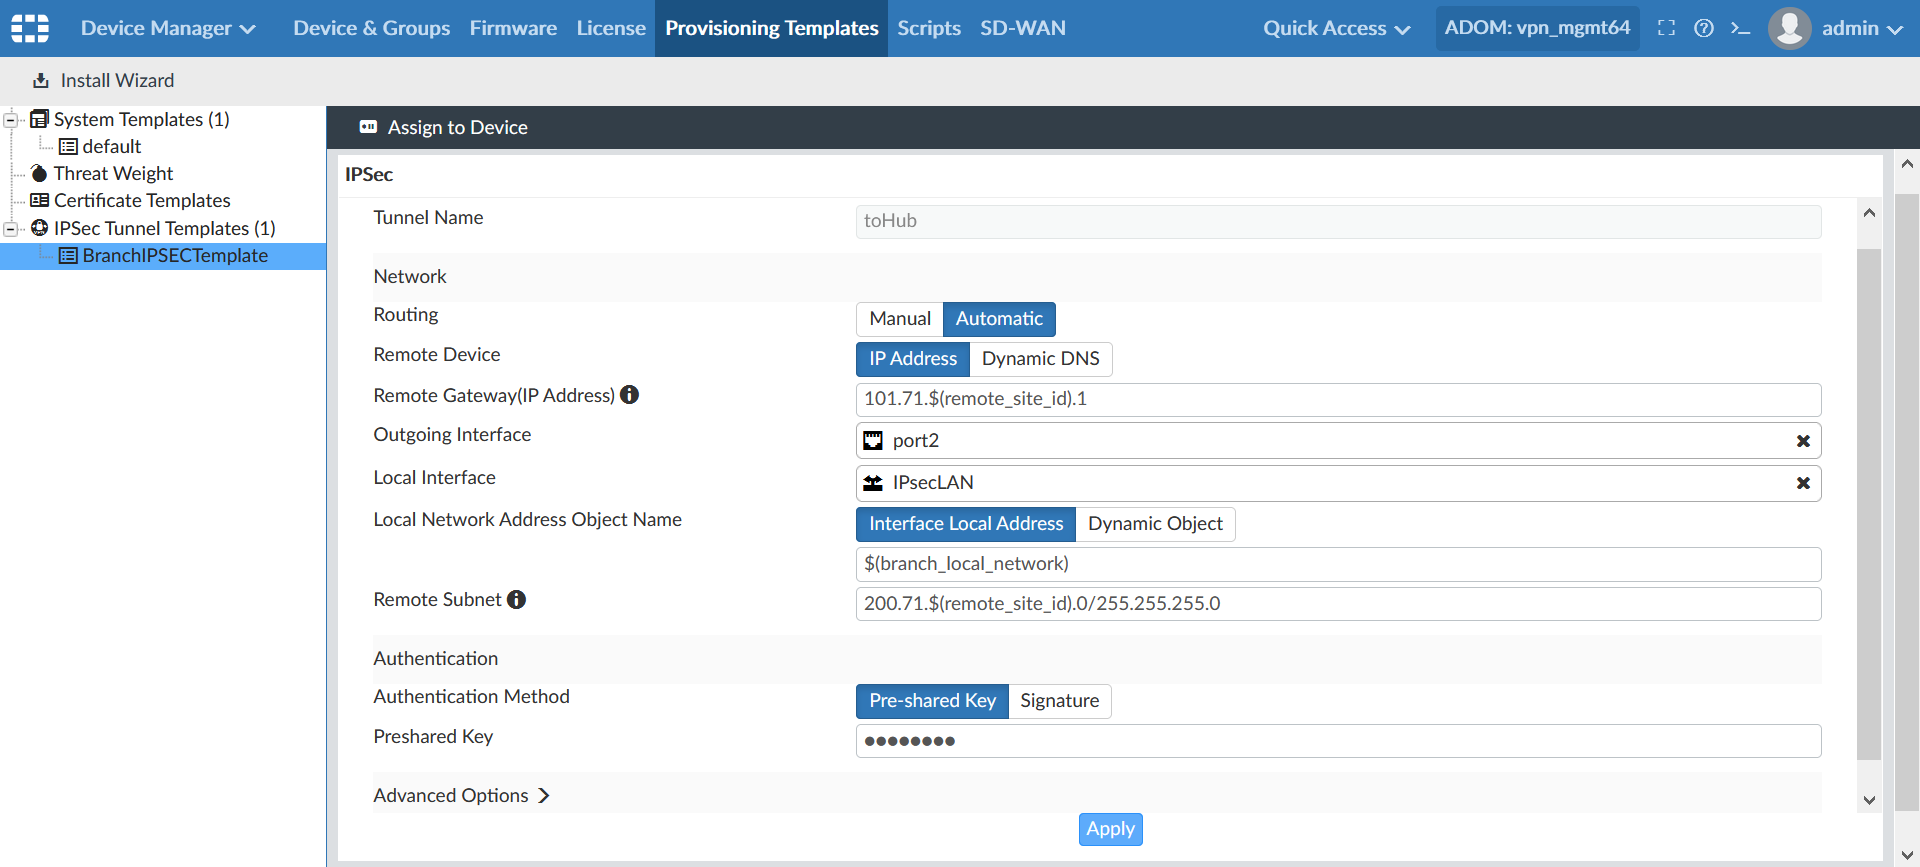Open the Quick Access dropdown

point(1335,28)
